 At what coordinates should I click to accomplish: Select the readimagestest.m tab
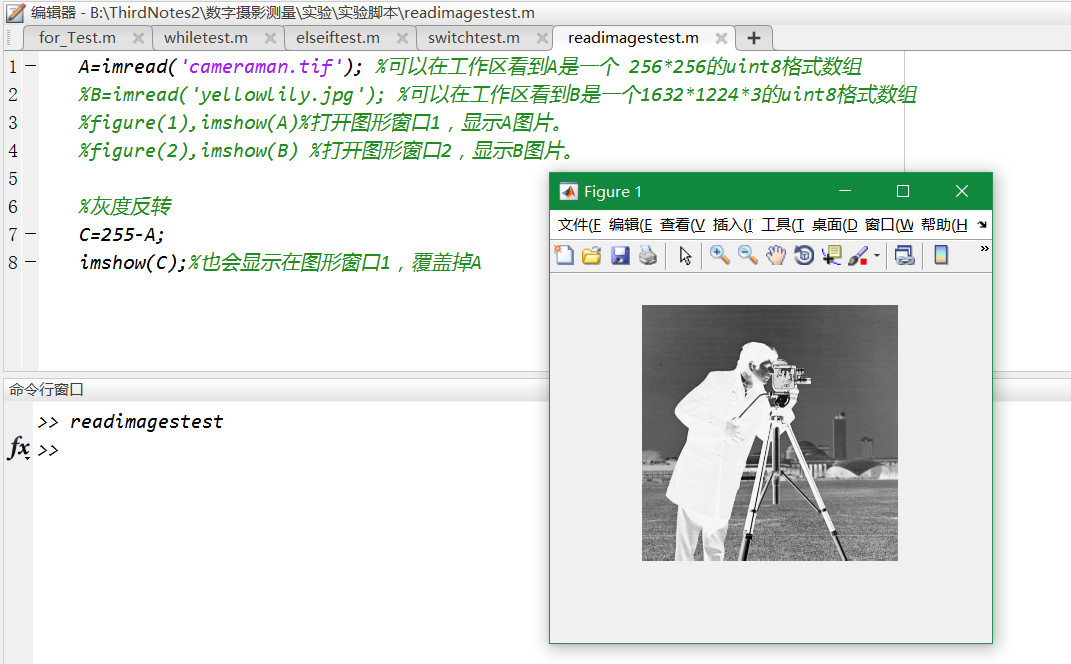pos(633,38)
